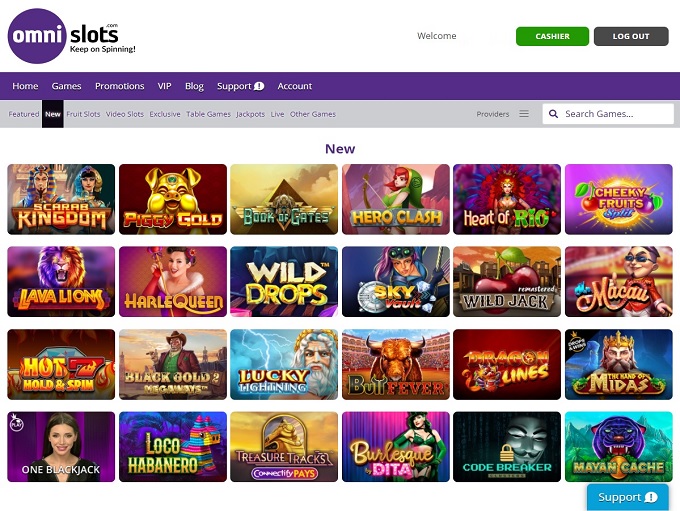Screen dimensions: 680x511
Task: Play the One Blackjack game
Action: point(61,447)
